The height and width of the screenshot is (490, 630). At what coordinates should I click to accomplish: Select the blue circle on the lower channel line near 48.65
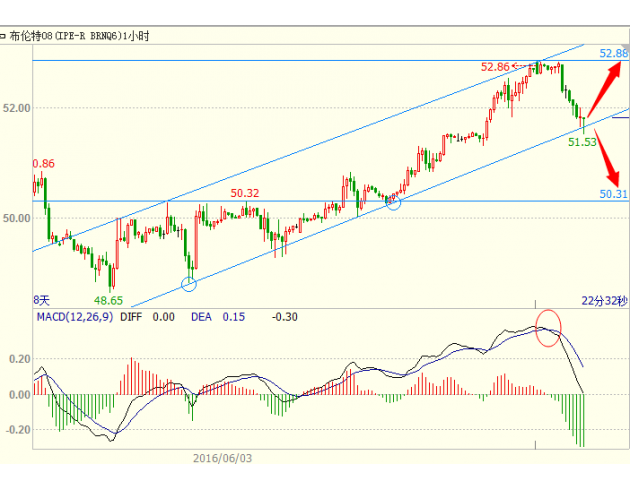(189, 284)
